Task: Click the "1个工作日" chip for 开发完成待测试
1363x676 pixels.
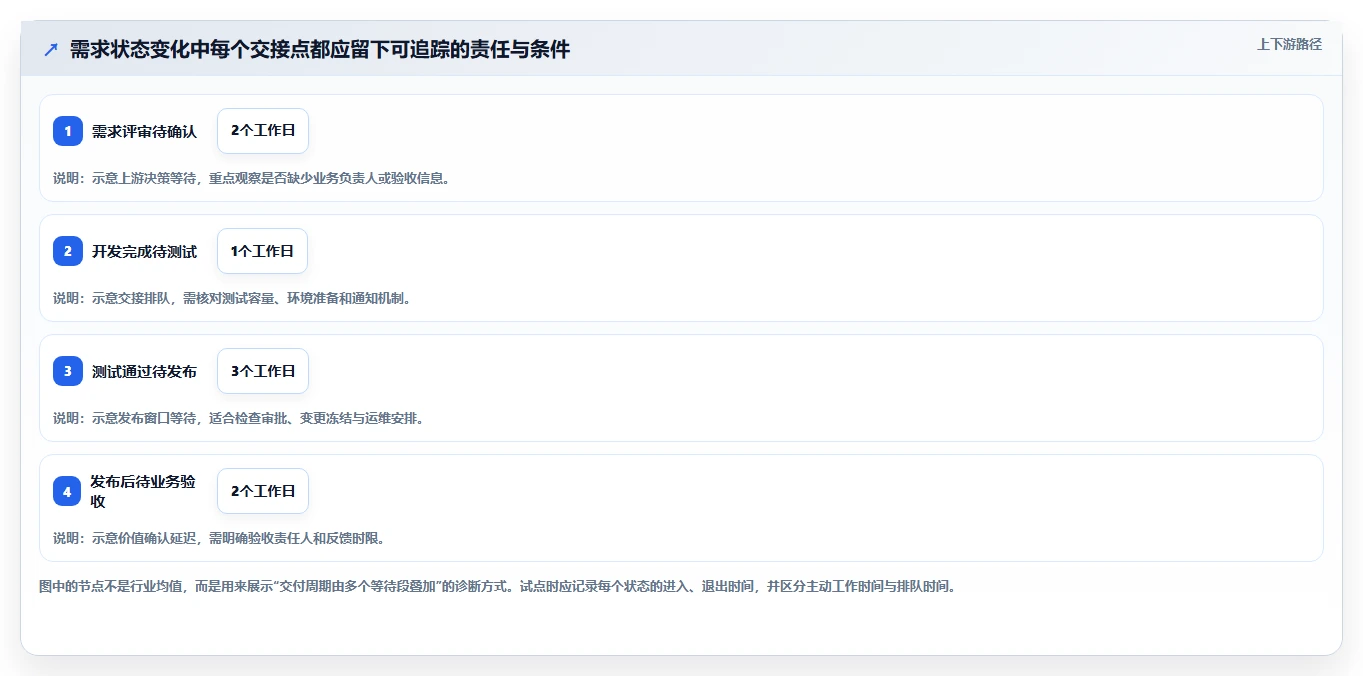Action: (262, 251)
